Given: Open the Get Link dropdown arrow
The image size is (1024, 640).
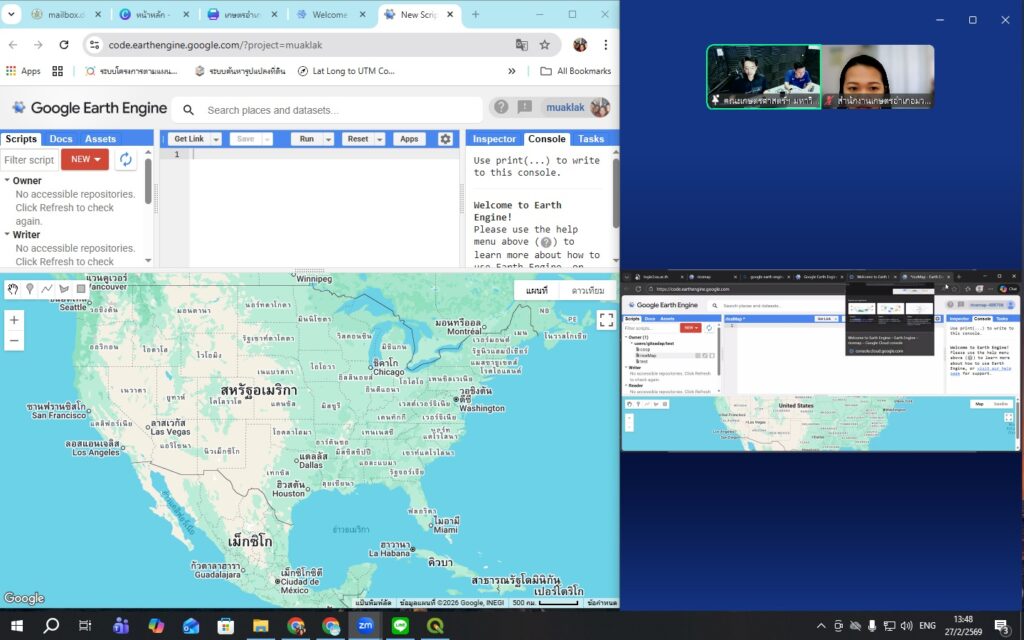Looking at the screenshot, I should (215, 139).
